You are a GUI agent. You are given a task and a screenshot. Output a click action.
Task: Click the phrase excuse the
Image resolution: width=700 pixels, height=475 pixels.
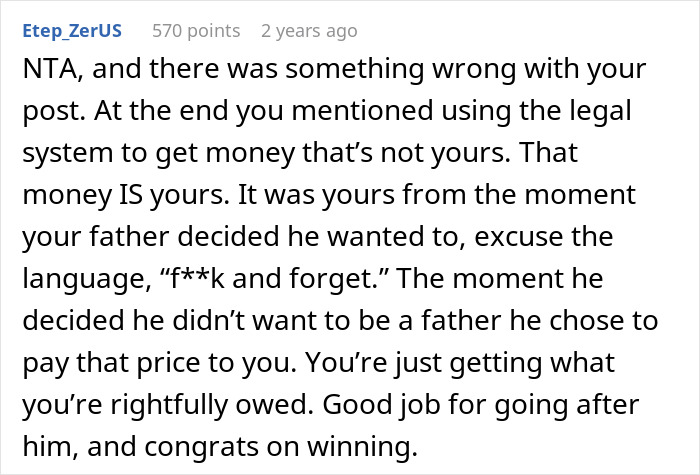pyautogui.click(x=543, y=236)
